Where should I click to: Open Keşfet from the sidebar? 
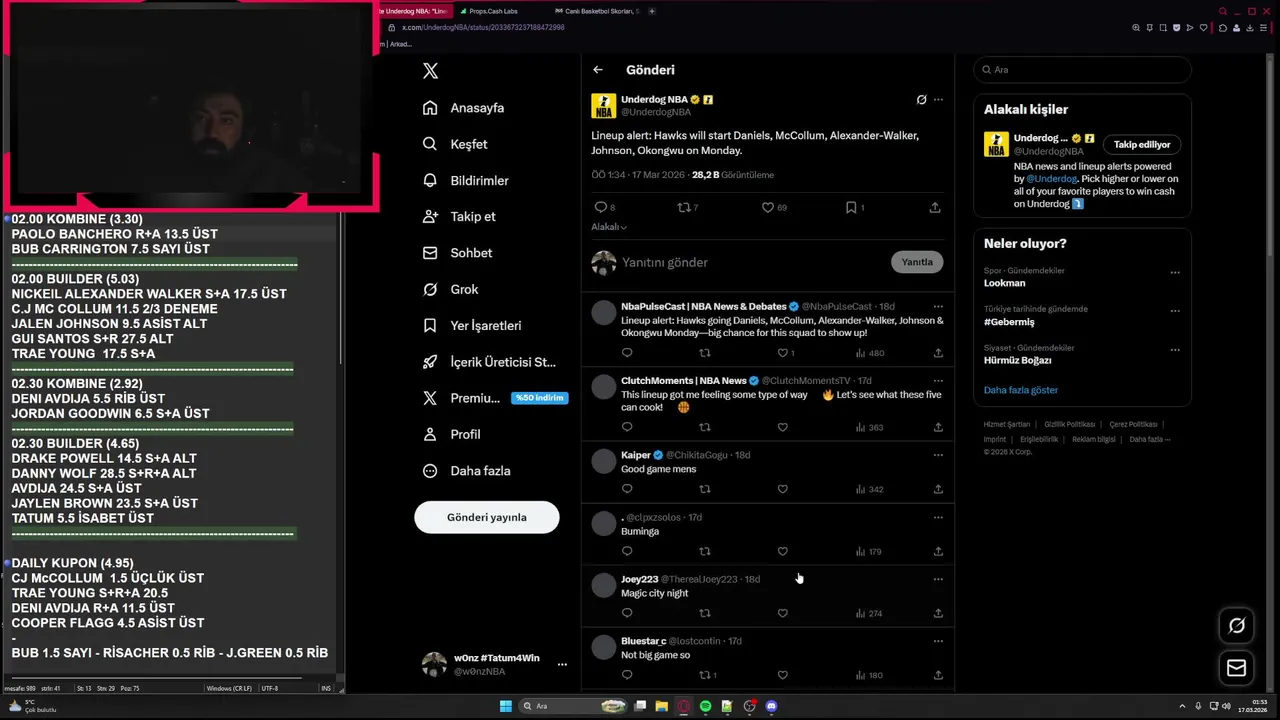(456, 144)
